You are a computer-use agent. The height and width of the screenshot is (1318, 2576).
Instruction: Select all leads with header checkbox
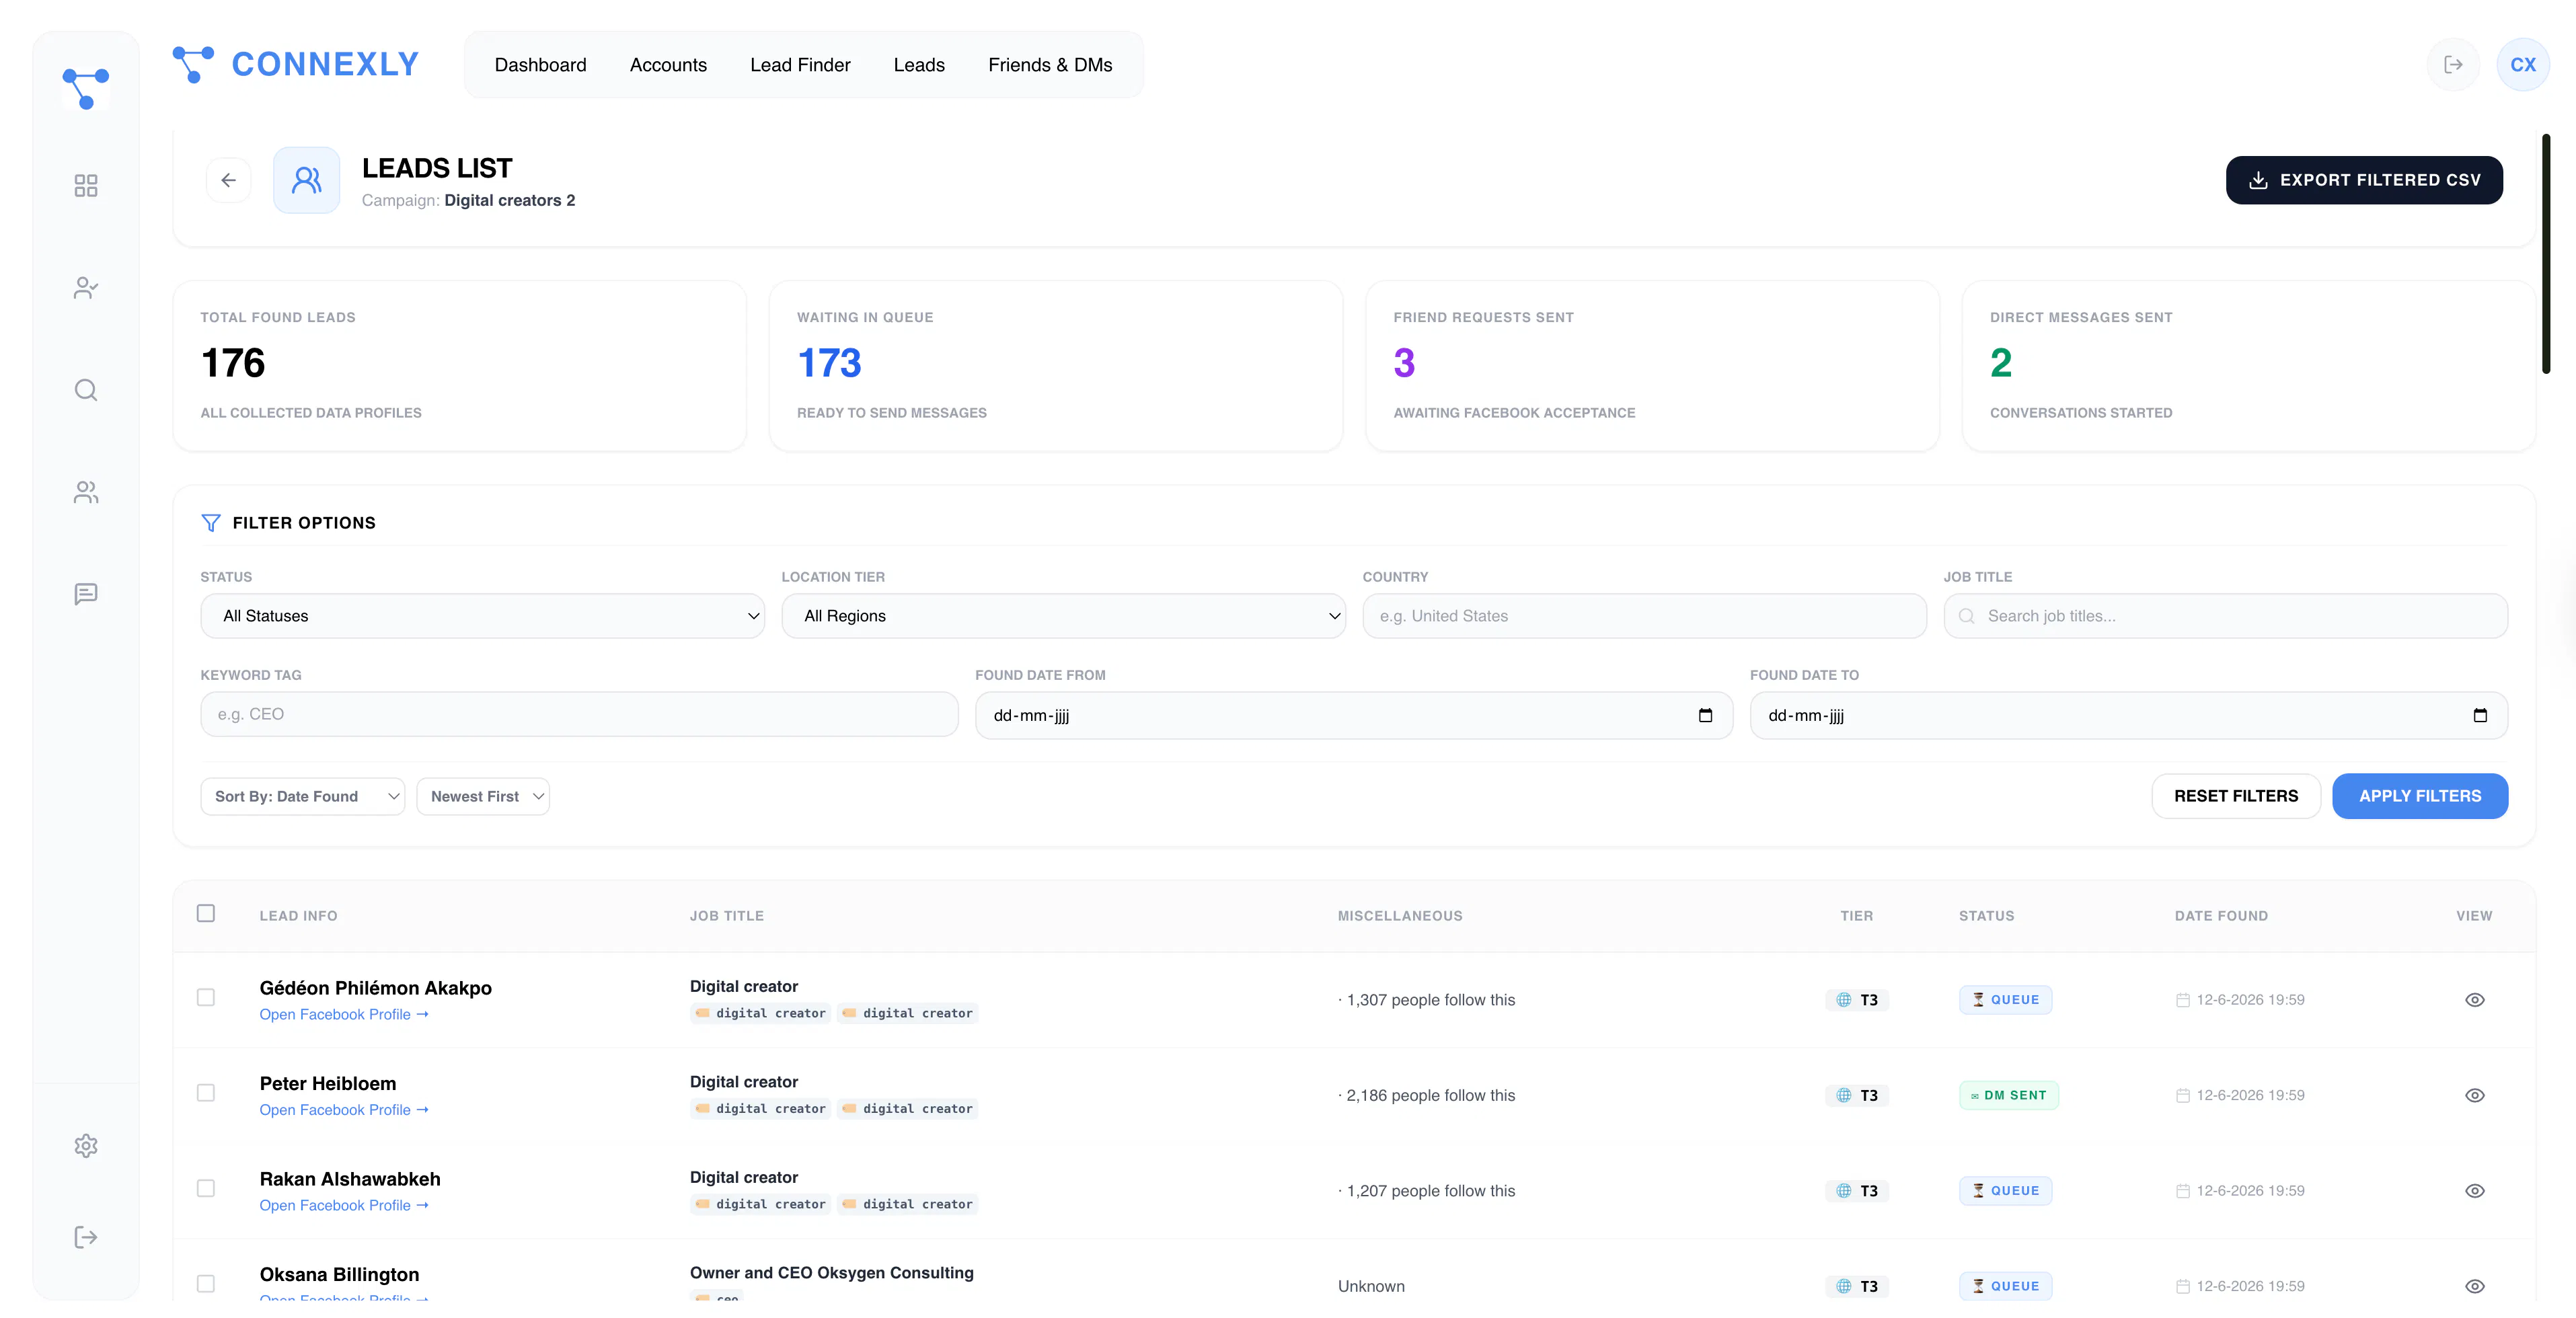[x=206, y=913]
